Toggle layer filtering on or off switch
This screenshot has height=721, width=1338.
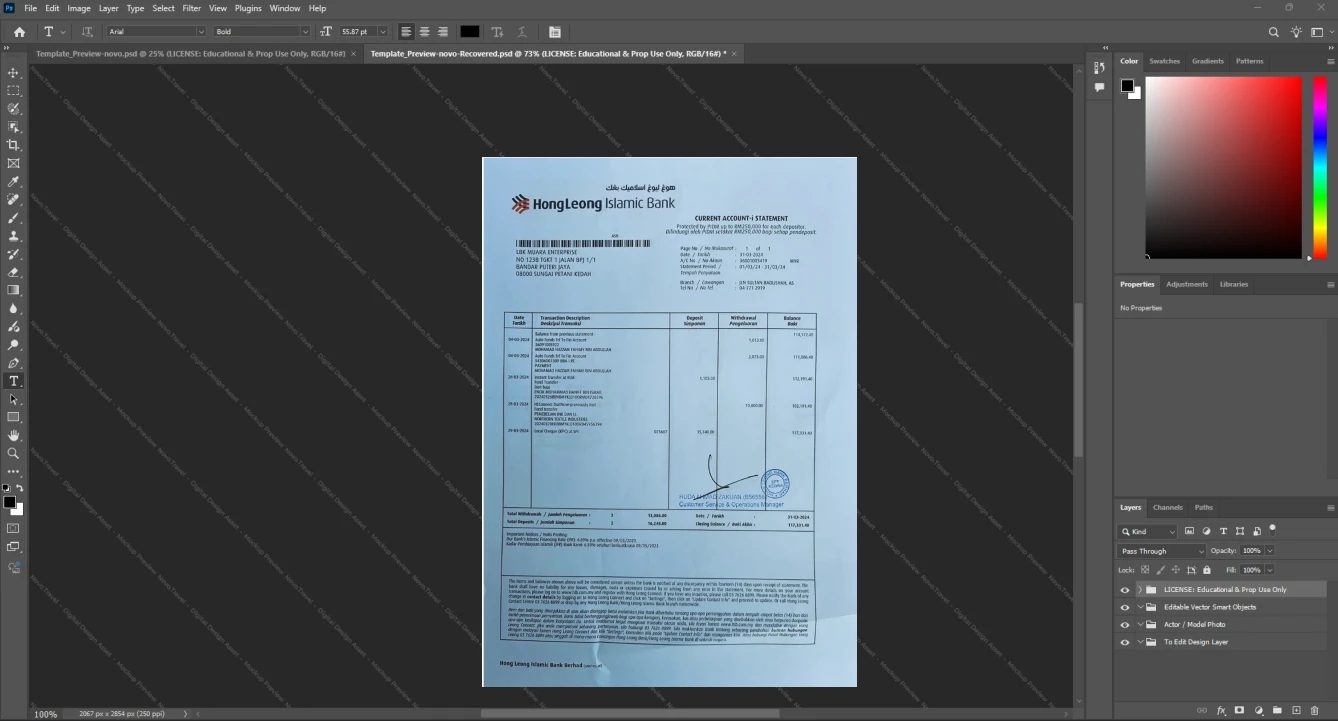tap(1272, 529)
